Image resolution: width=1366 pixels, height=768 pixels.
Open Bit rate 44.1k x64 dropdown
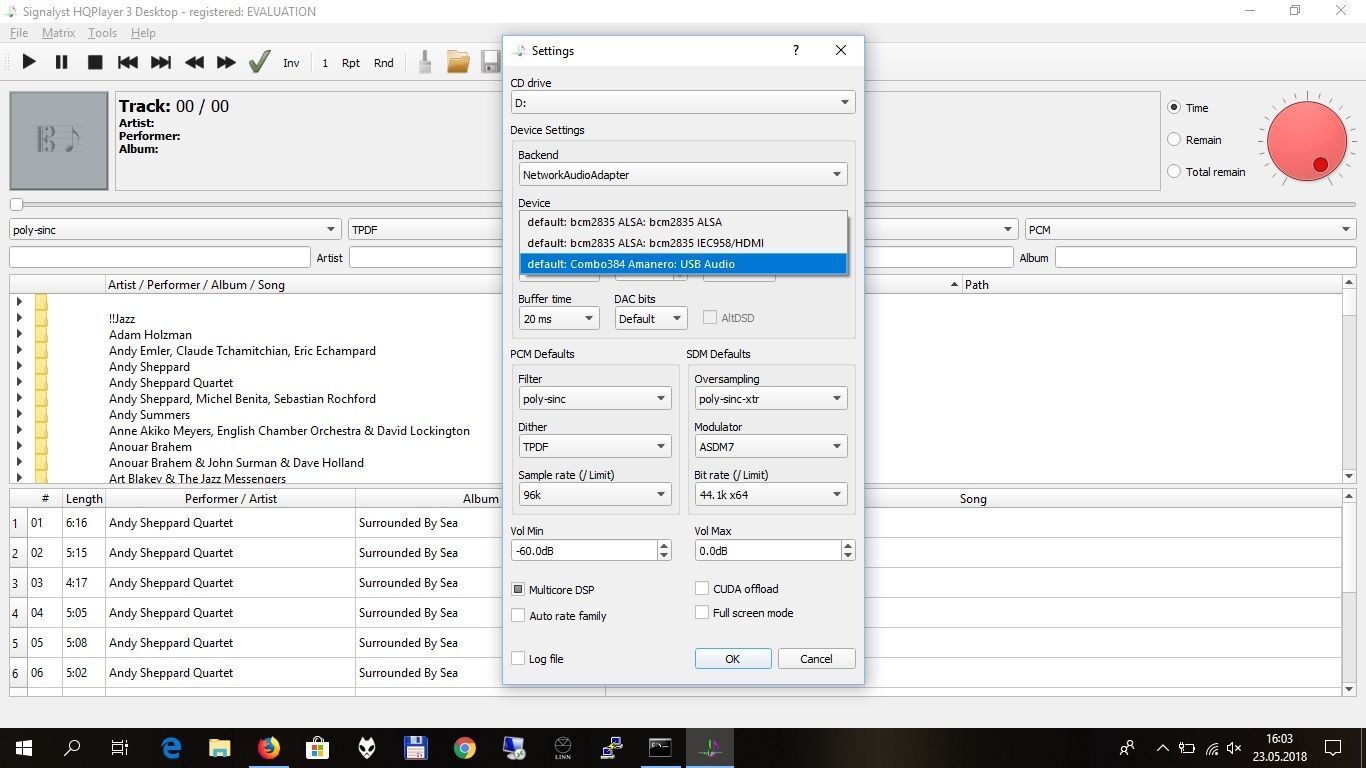(x=770, y=494)
